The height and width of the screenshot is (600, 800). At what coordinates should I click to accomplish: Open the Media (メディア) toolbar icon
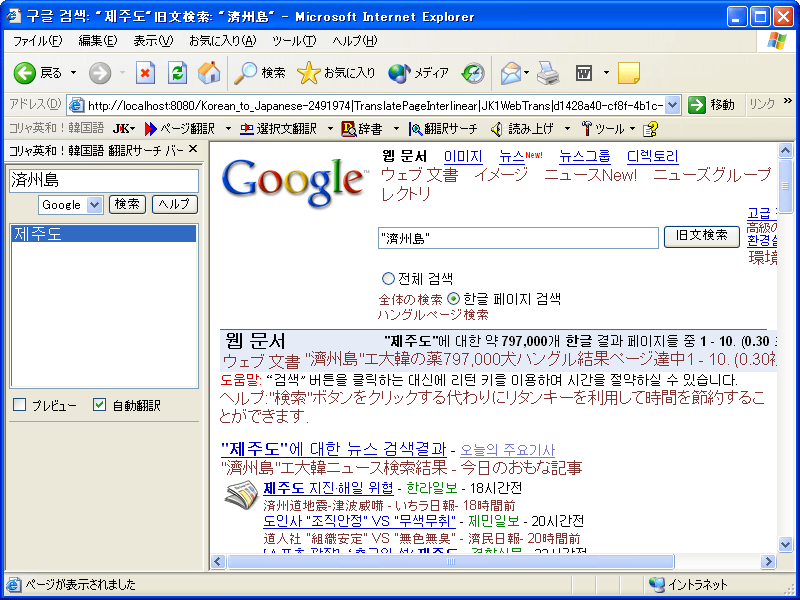(399, 73)
